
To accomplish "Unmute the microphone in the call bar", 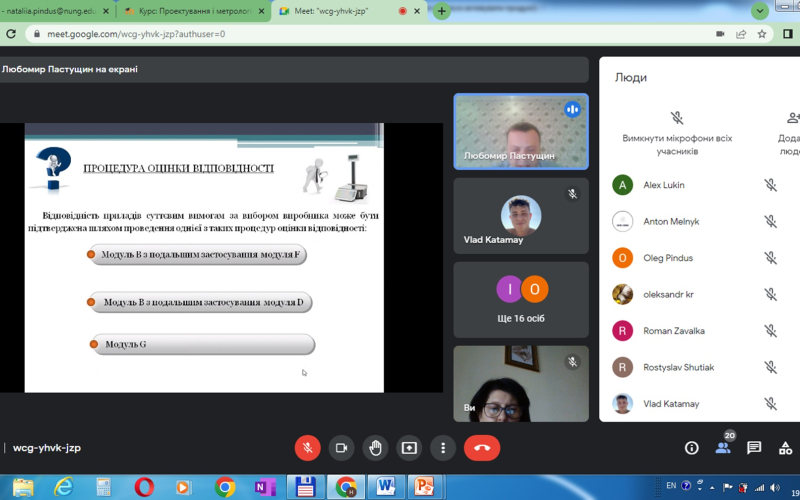I will 307,448.
